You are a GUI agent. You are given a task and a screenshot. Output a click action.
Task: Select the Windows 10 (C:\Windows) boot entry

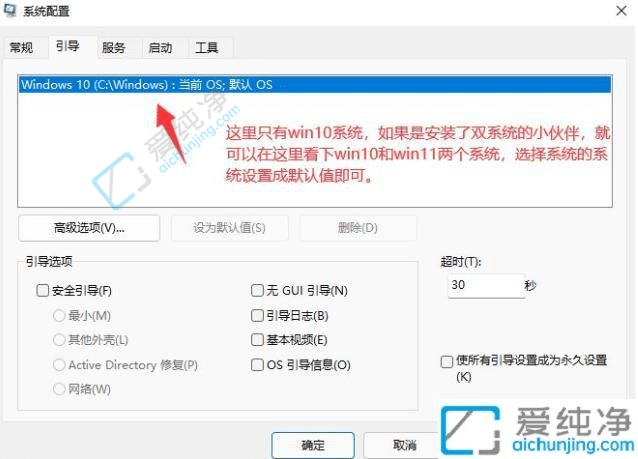pos(315,85)
